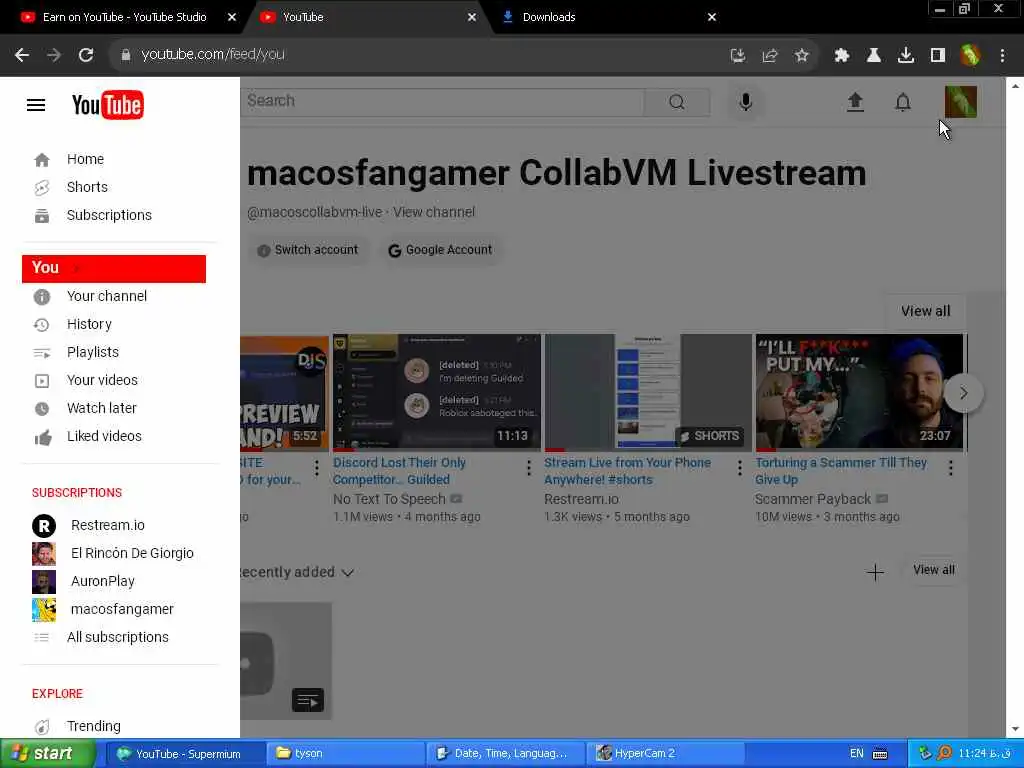Switch to HyperCam 2 taskbar window

pyautogui.click(x=665, y=754)
